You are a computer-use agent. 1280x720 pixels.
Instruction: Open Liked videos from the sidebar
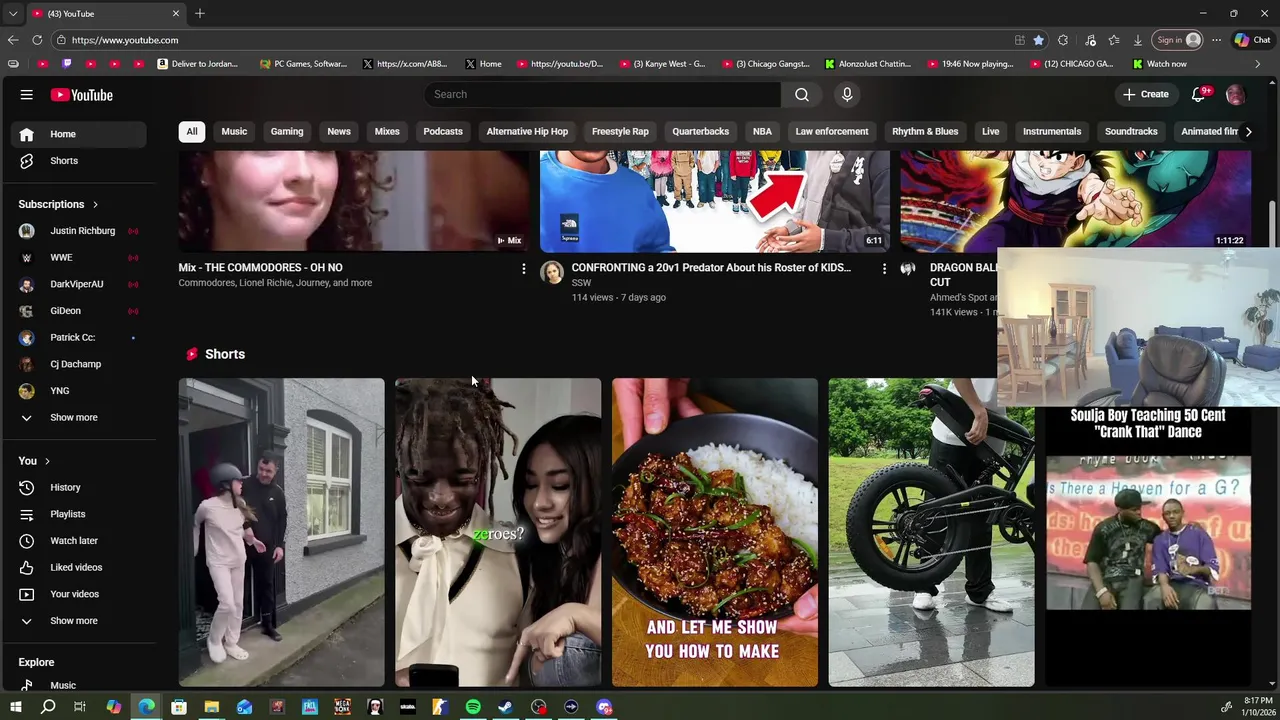point(80,567)
